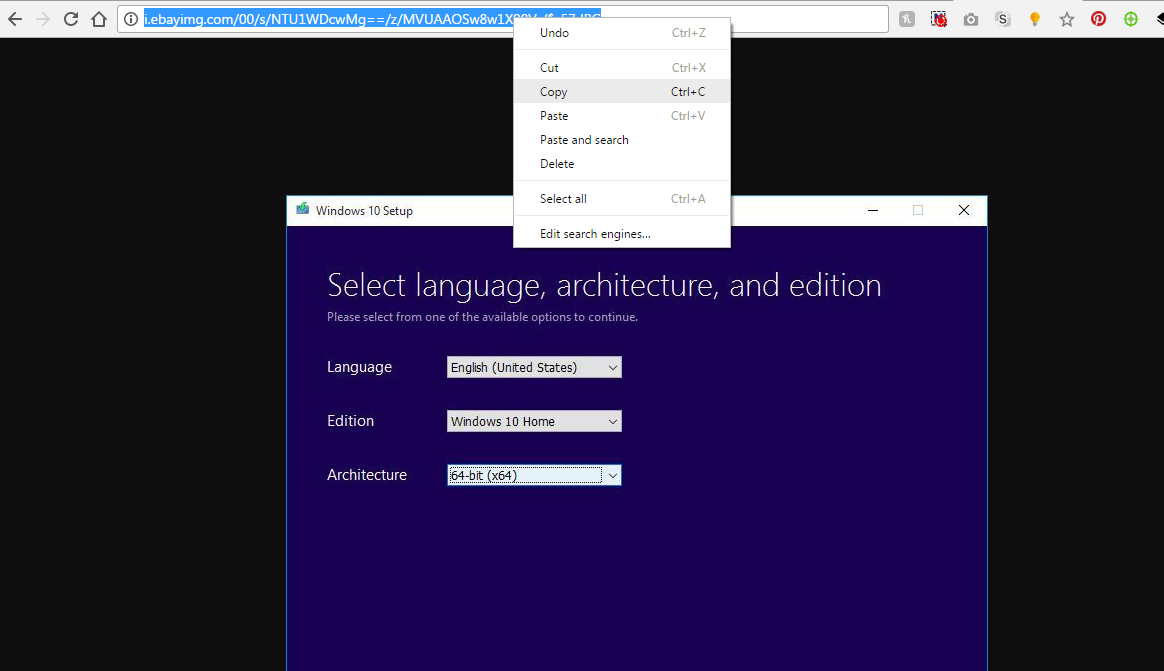
Task: View site information via the info icon
Action: tap(131, 19)
